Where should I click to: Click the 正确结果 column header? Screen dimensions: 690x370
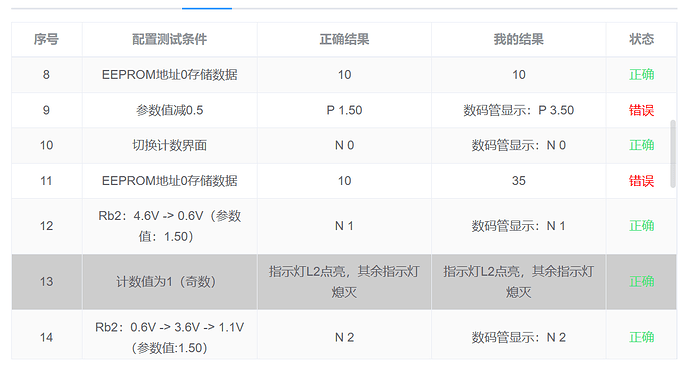344,40
